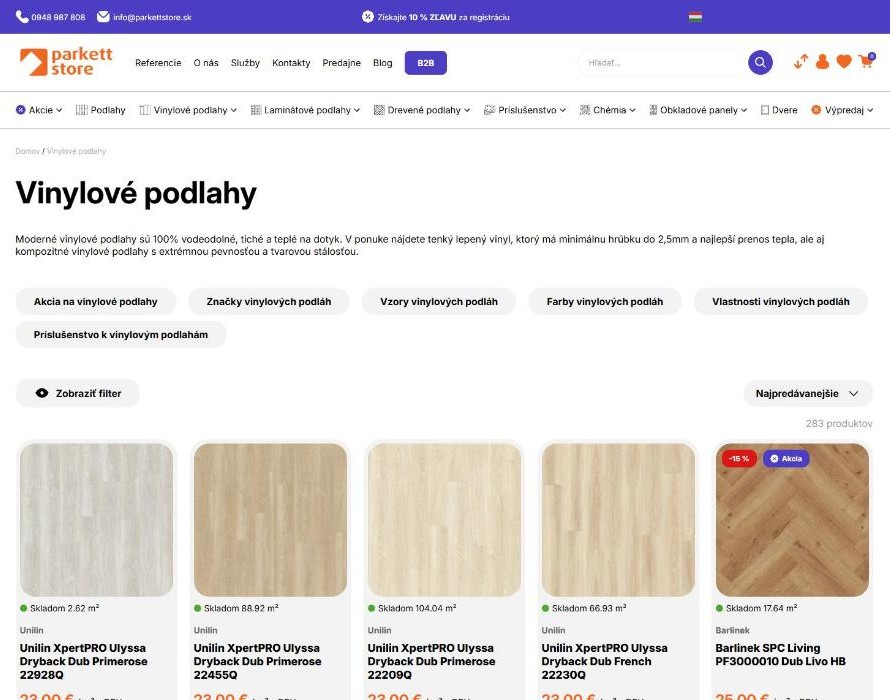This screenshot has height=700, width=890.
Task: Expand the Chémia menu chevron
Action: coord(632,111)
